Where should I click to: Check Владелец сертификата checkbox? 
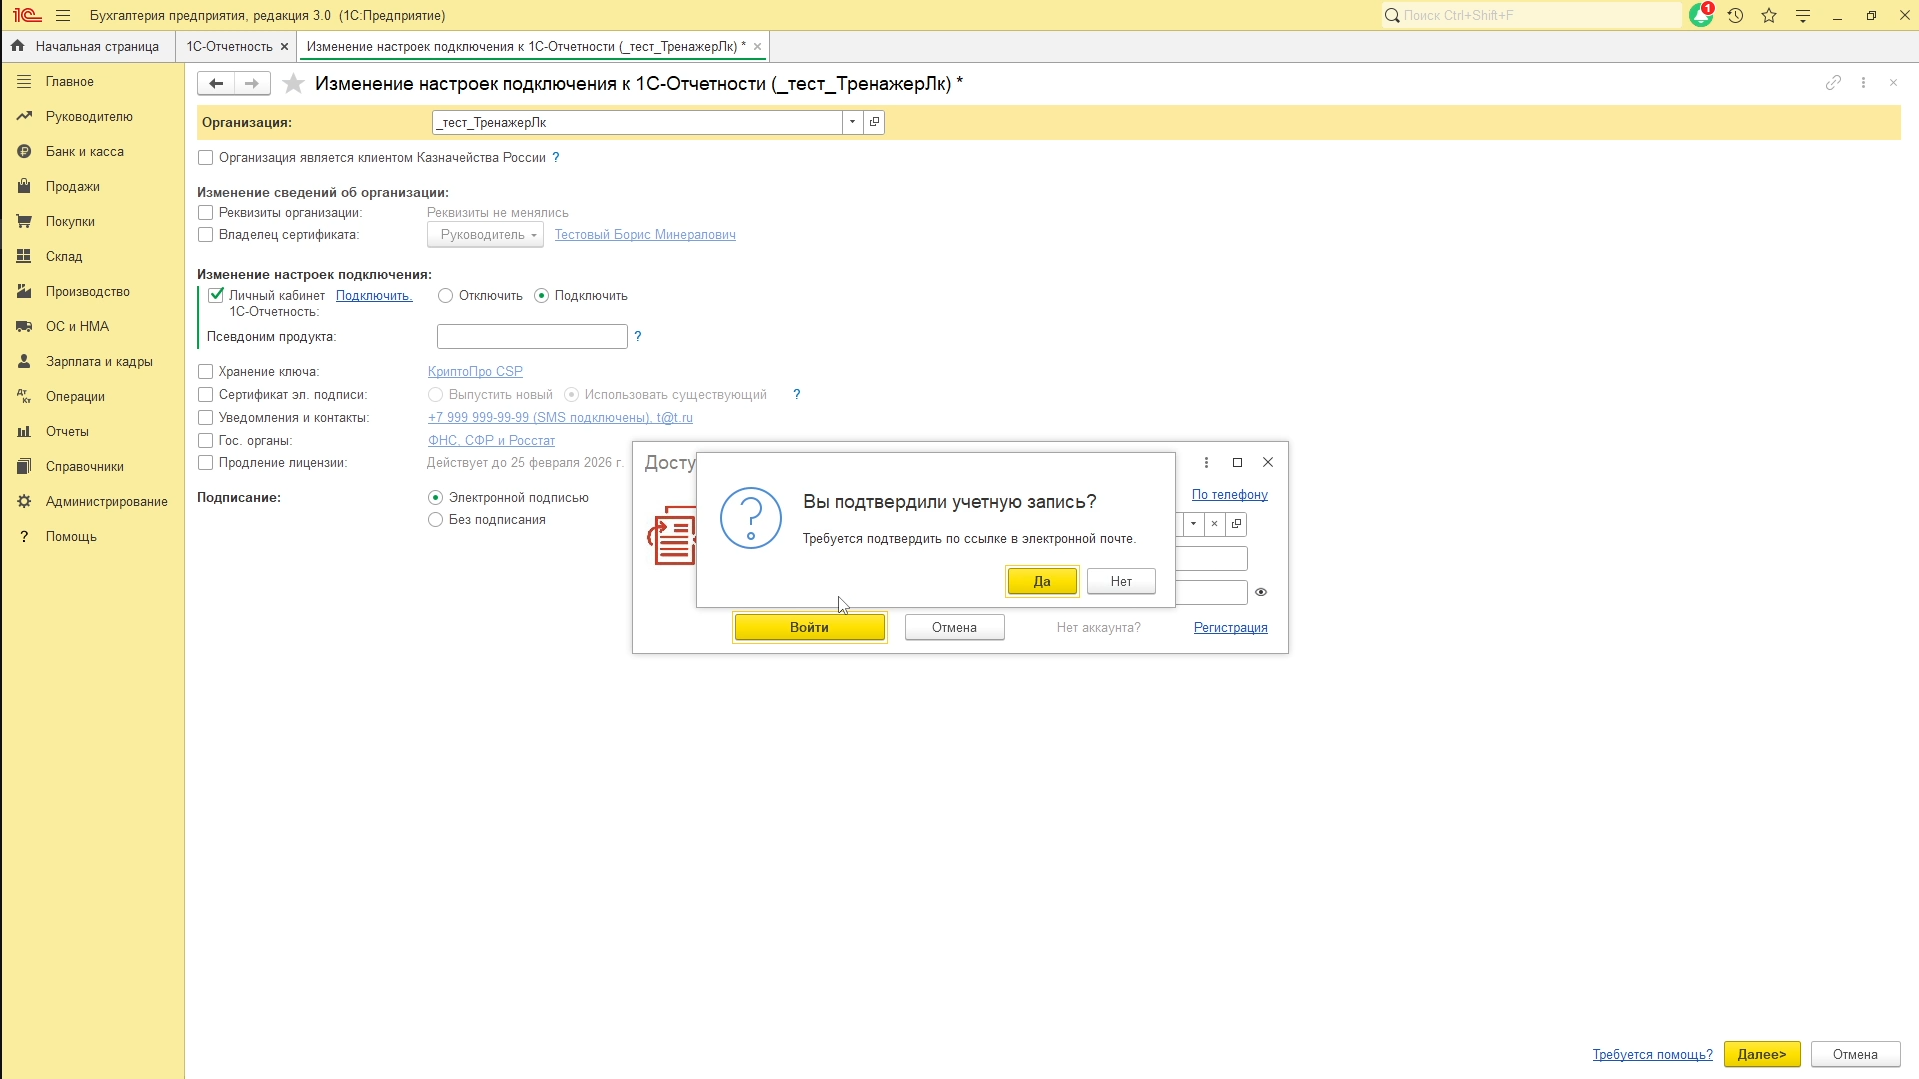(205, 234)
